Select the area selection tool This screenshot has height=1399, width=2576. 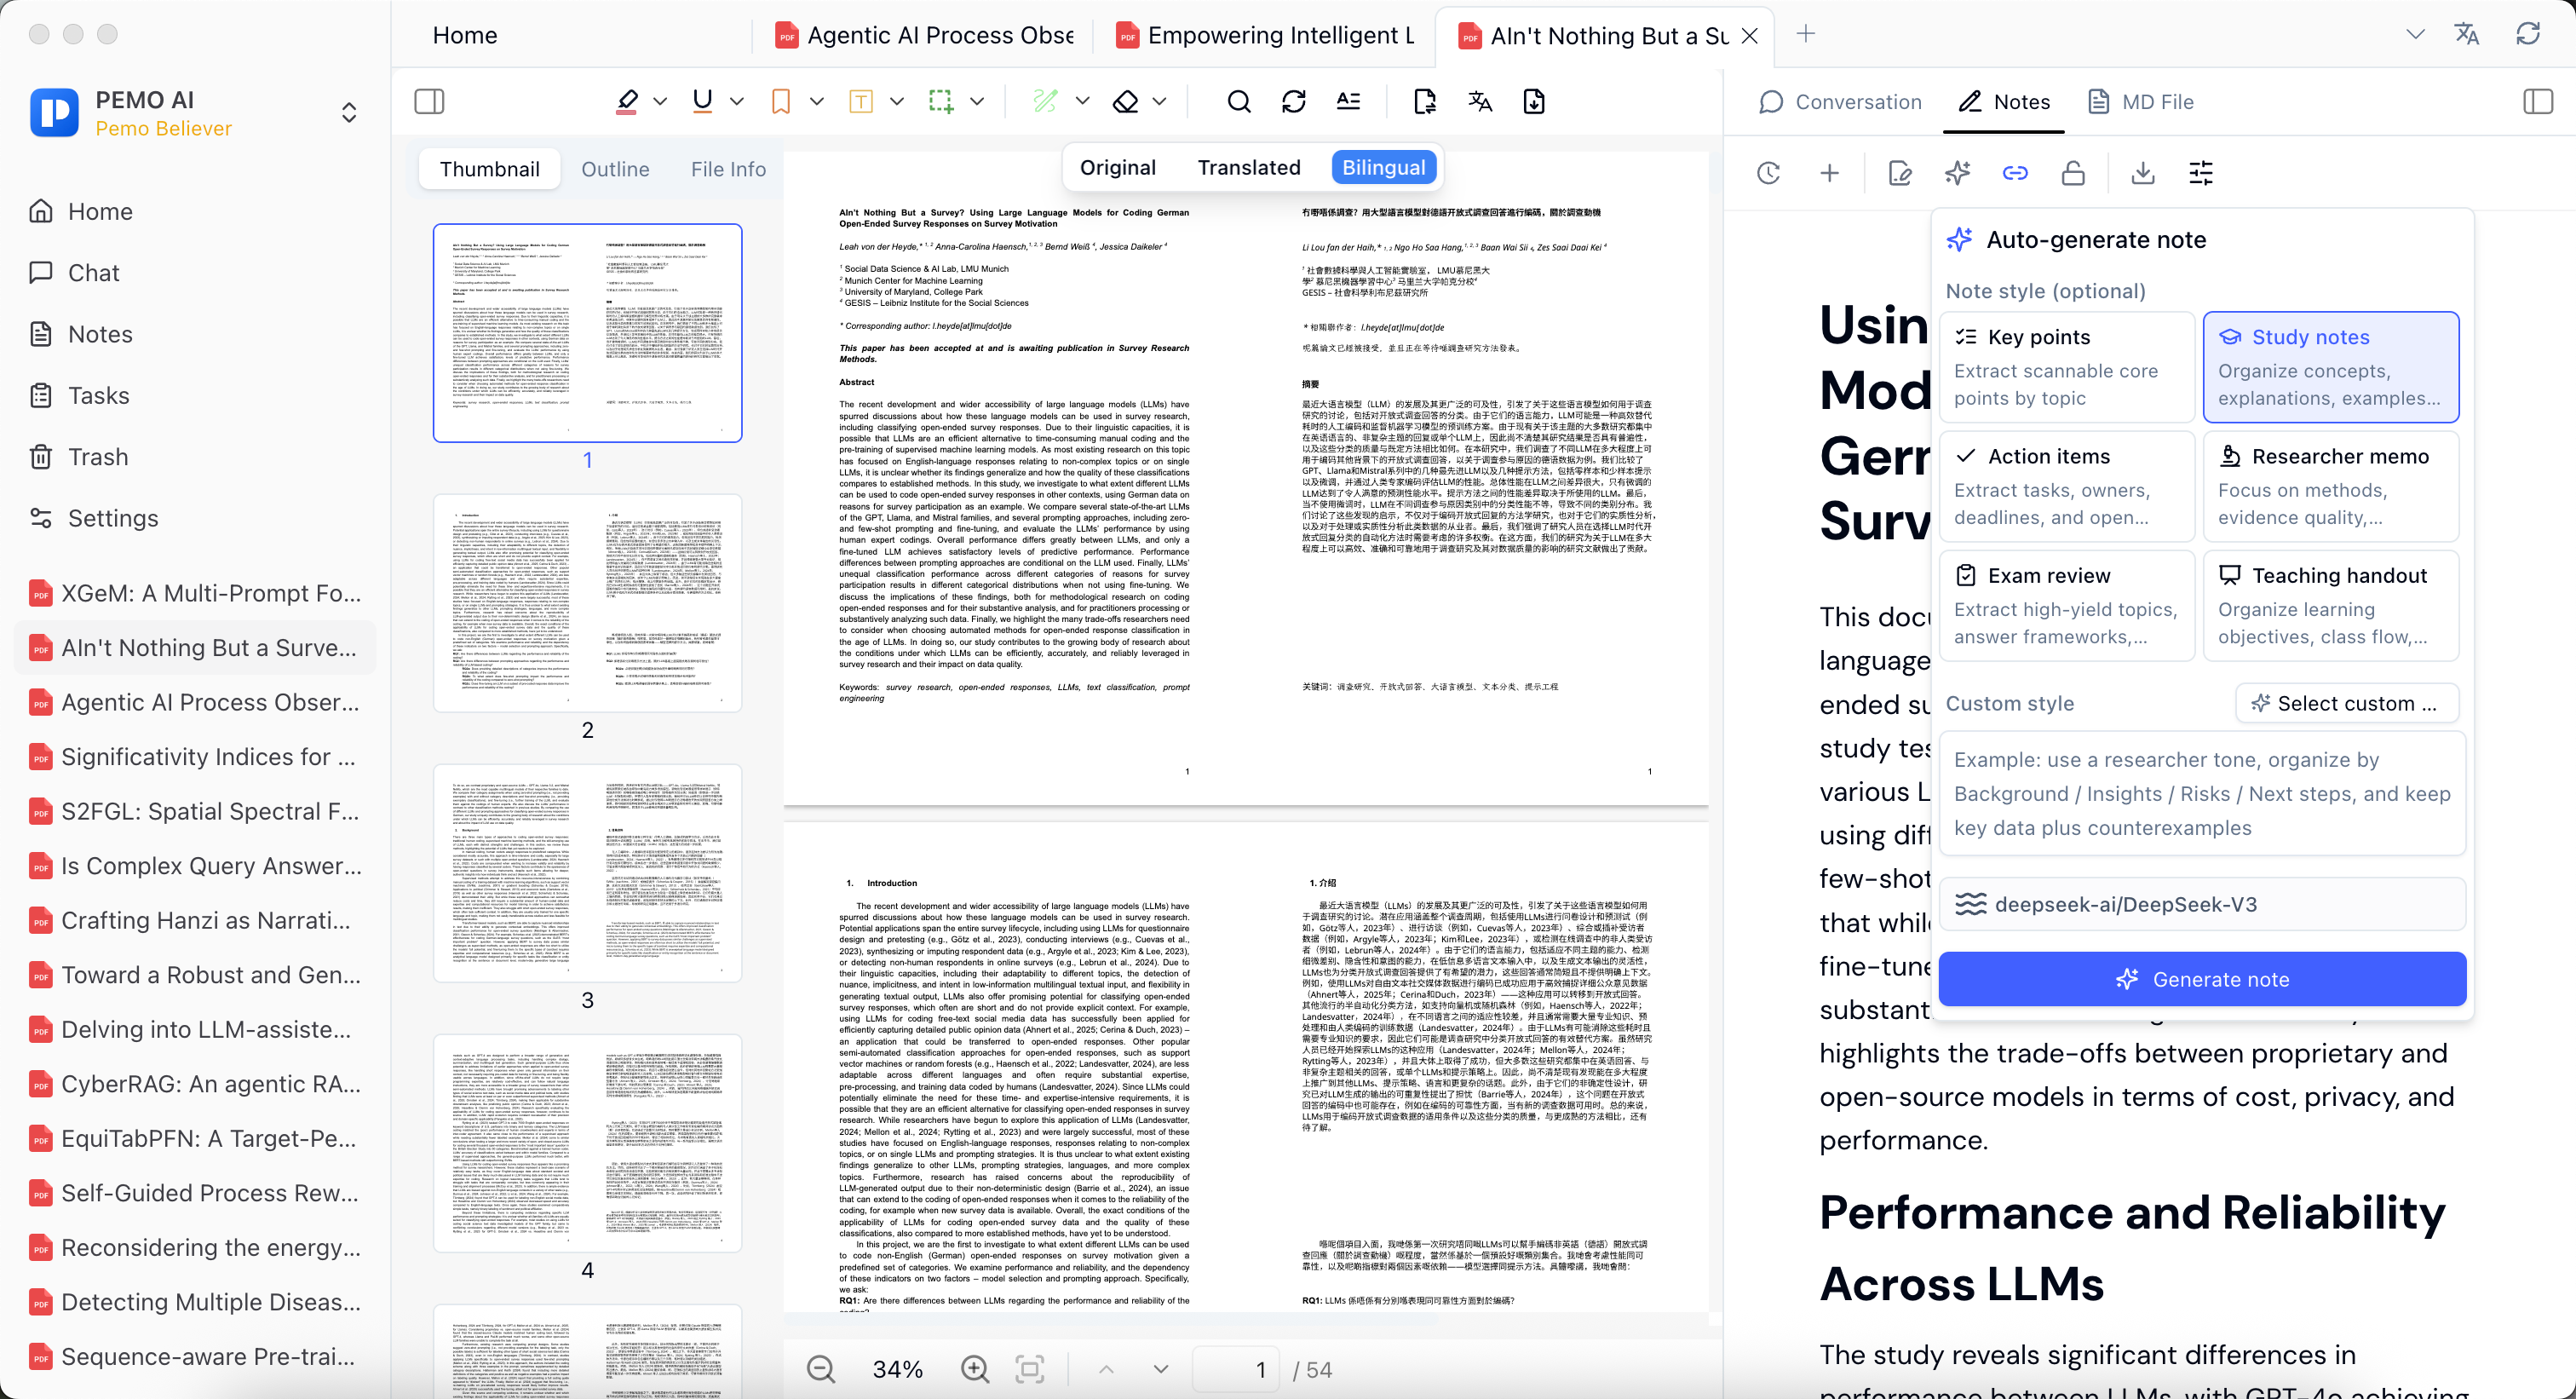pyautogui.click(x=940, y=101)
